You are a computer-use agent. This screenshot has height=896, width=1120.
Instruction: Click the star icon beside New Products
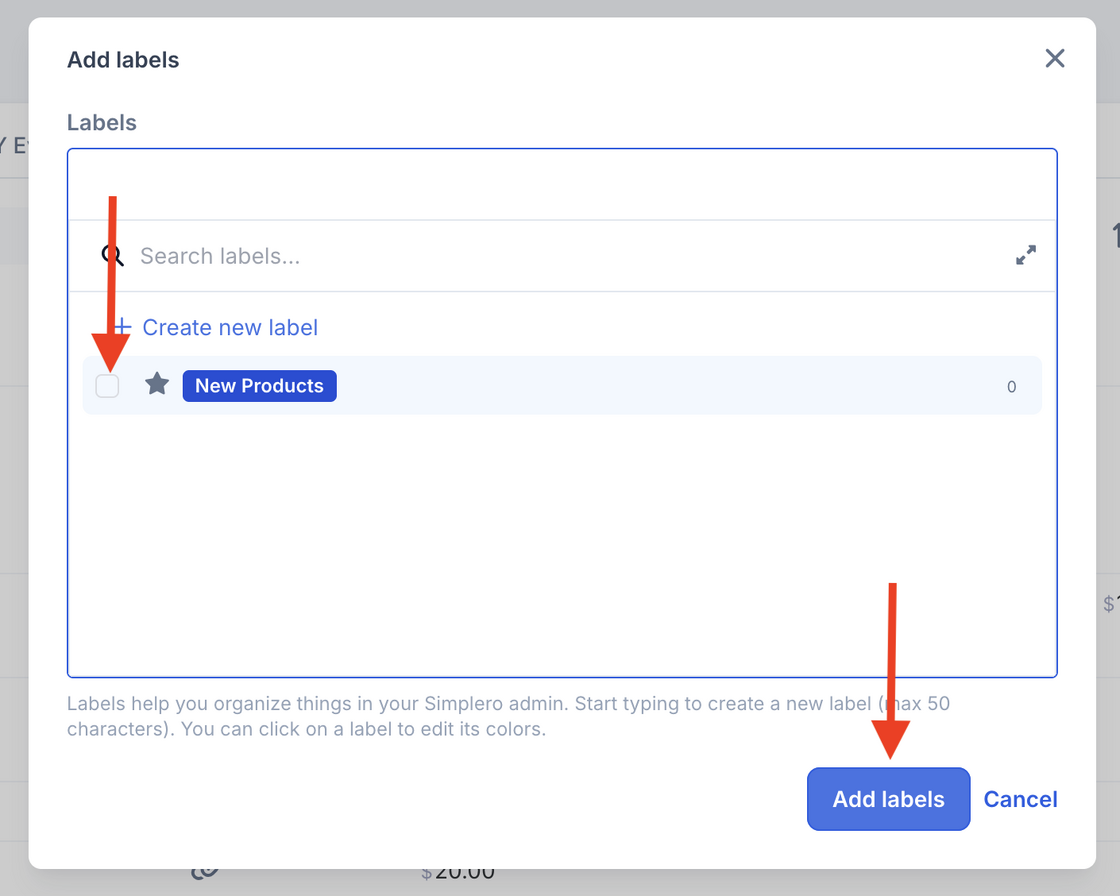coord(157,384)
